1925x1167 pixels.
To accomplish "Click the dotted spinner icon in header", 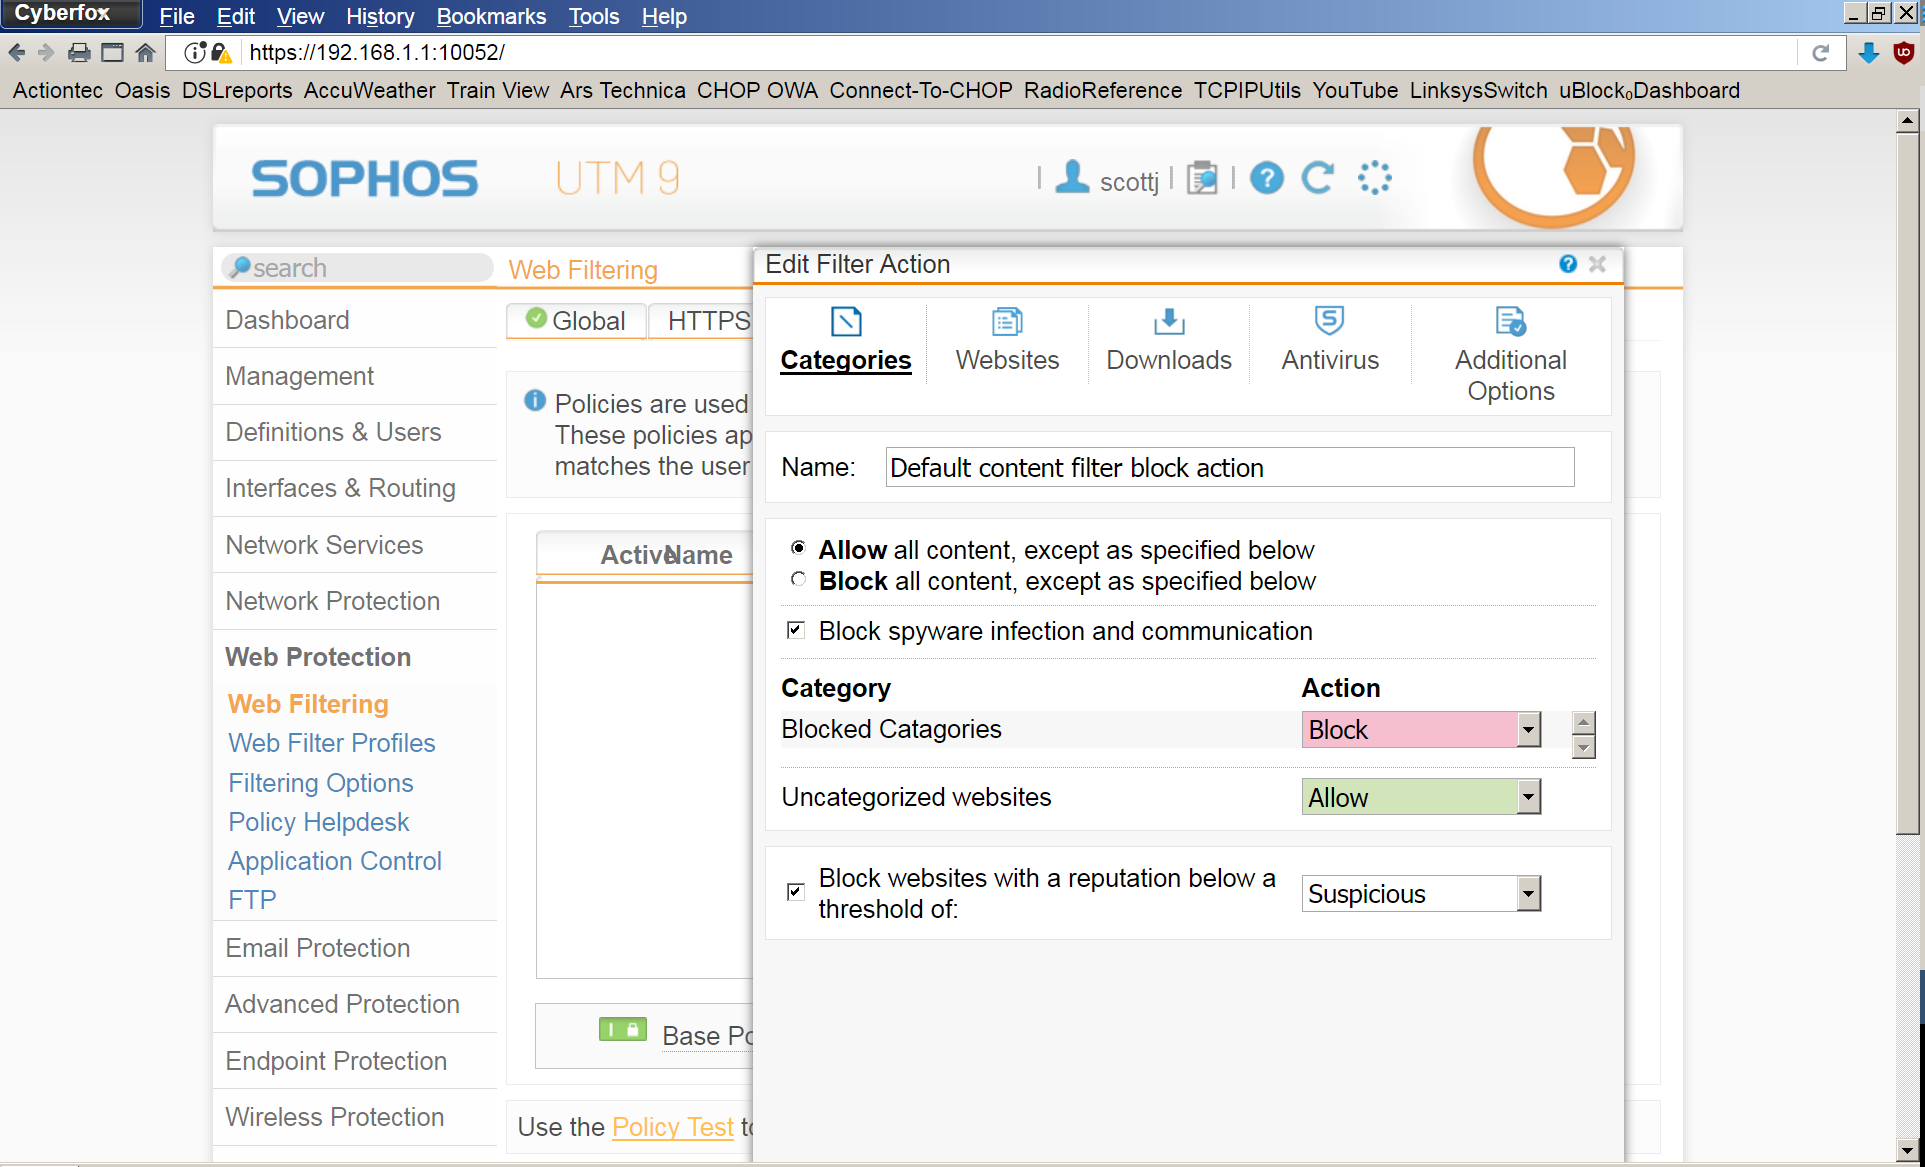I will coord(1374,178).
